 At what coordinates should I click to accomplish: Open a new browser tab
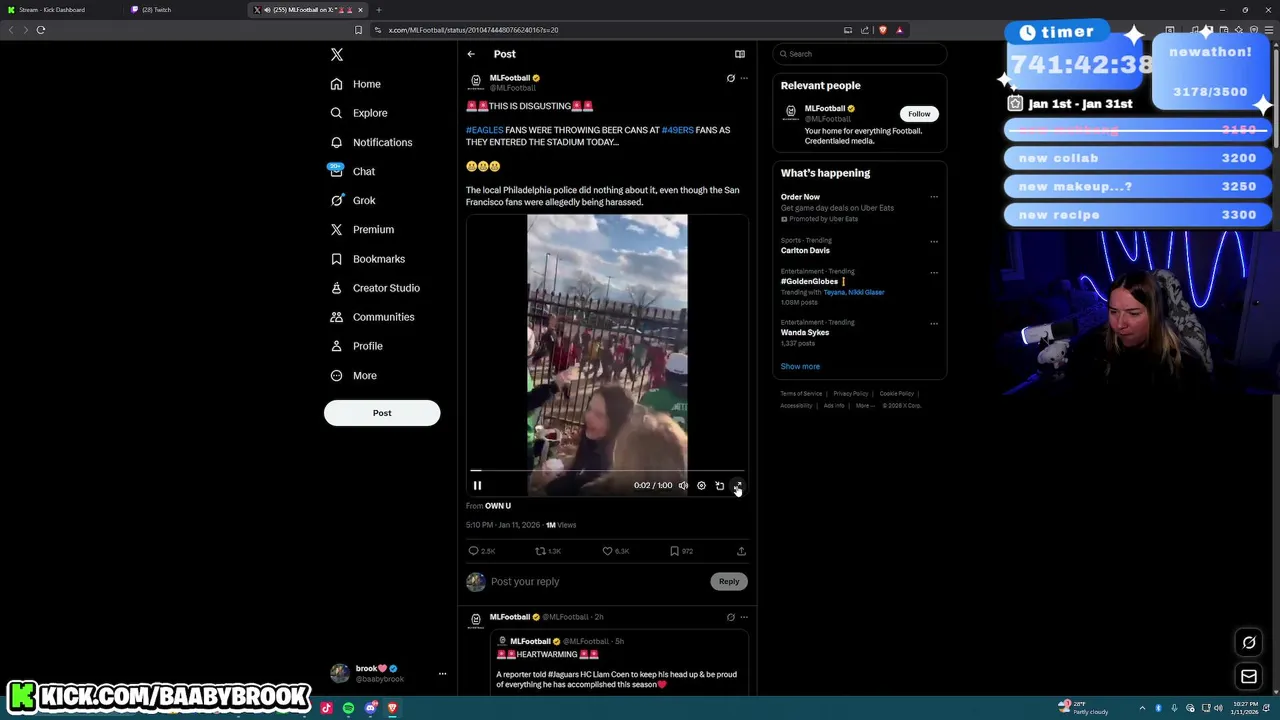coord(378,10)
